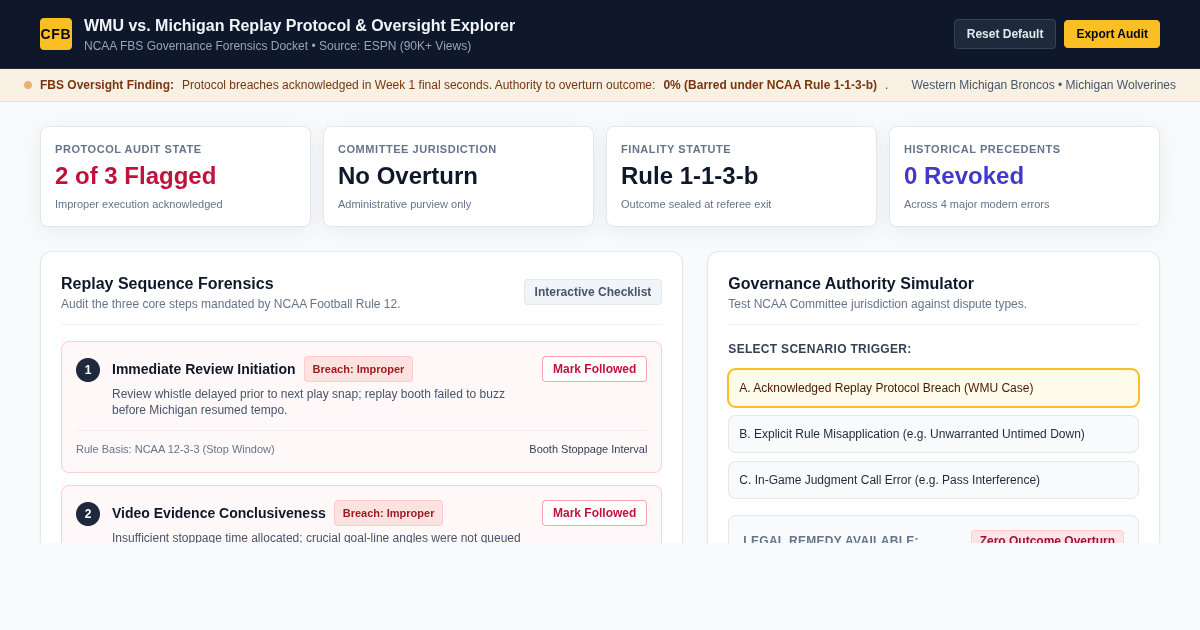Click the Zero Outcome Overturn badge
This screenshot has width=1200, height=630.
click(x=1047, y=538)
